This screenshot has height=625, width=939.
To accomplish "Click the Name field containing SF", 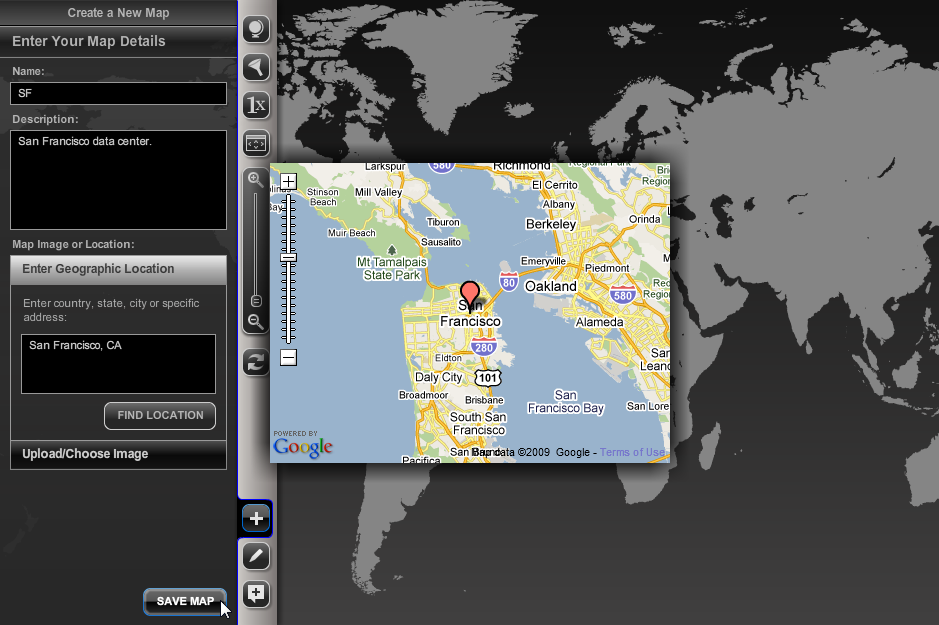I will point(118,93).
